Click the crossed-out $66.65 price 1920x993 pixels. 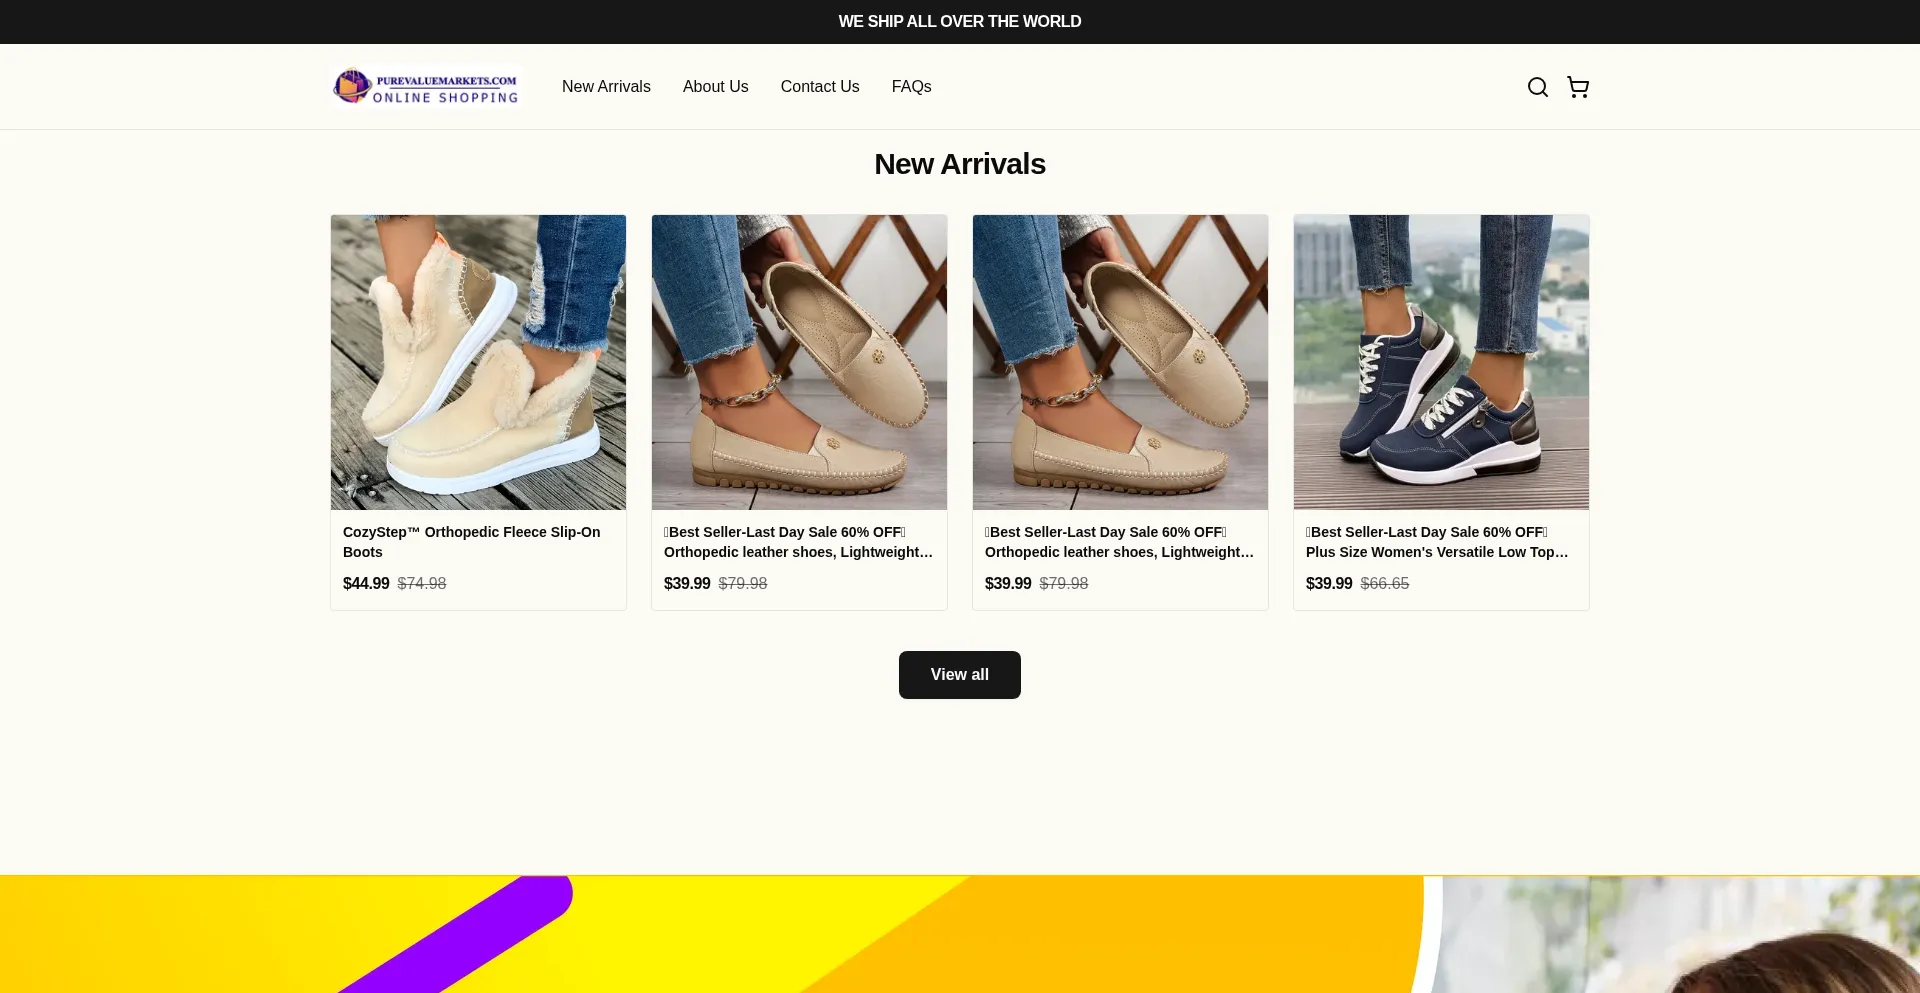pyautogui.click(x=1385, y=583)
